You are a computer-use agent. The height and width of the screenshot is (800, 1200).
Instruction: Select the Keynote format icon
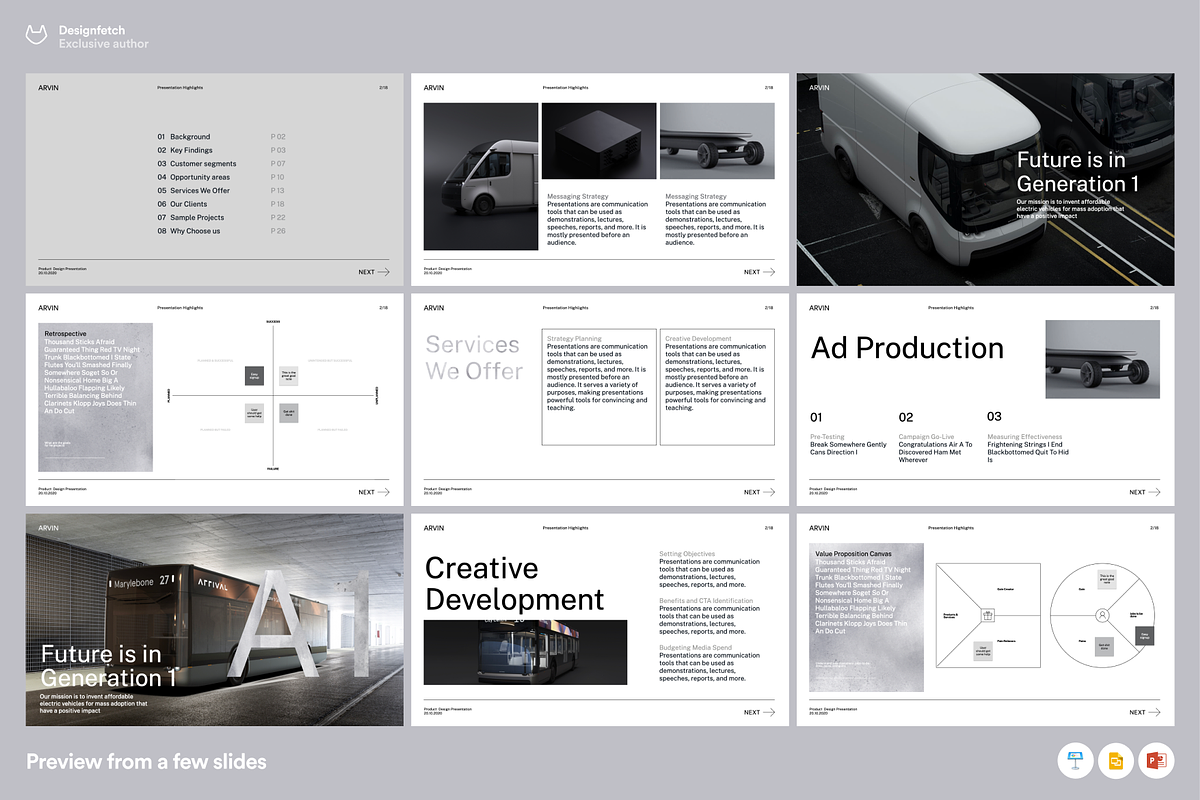1074,762
